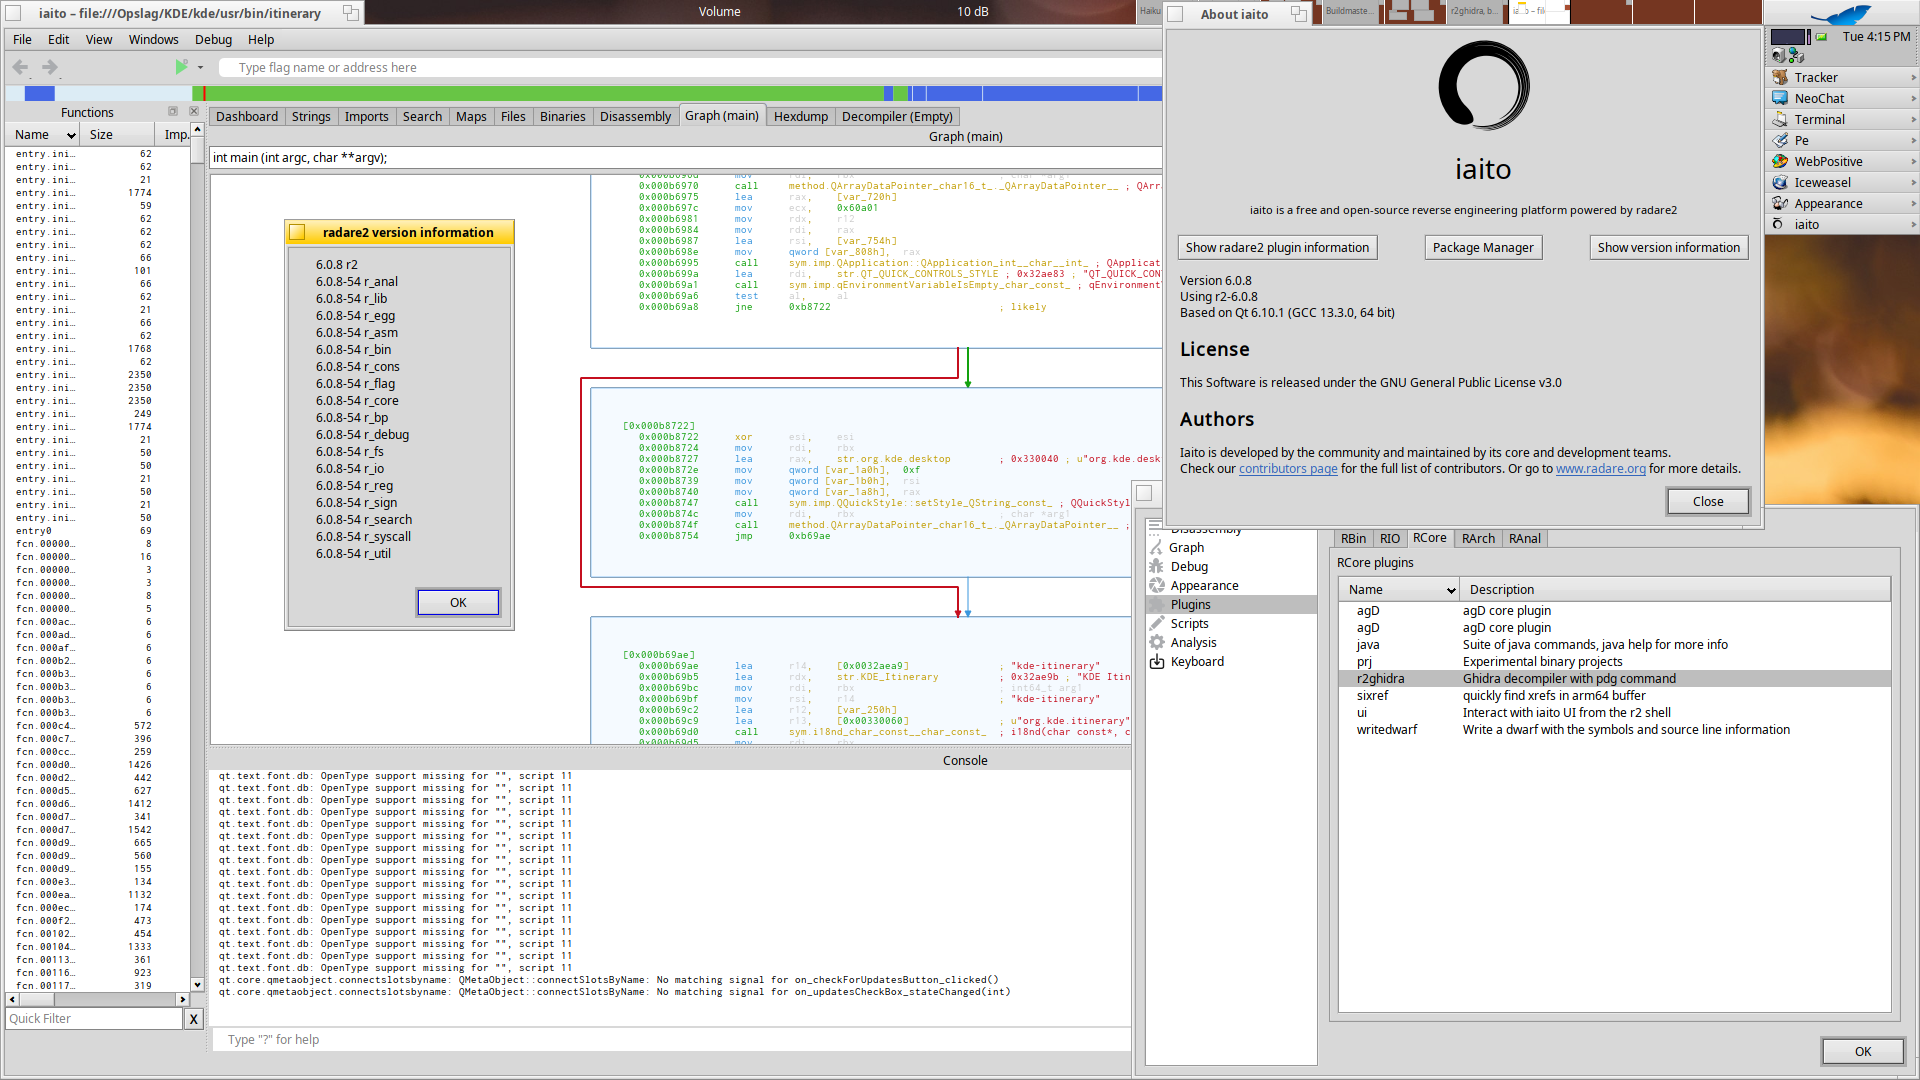This screenshot has height=1080, width=1920.
Task: Open the Windows menu
Action: click(153, 40)
